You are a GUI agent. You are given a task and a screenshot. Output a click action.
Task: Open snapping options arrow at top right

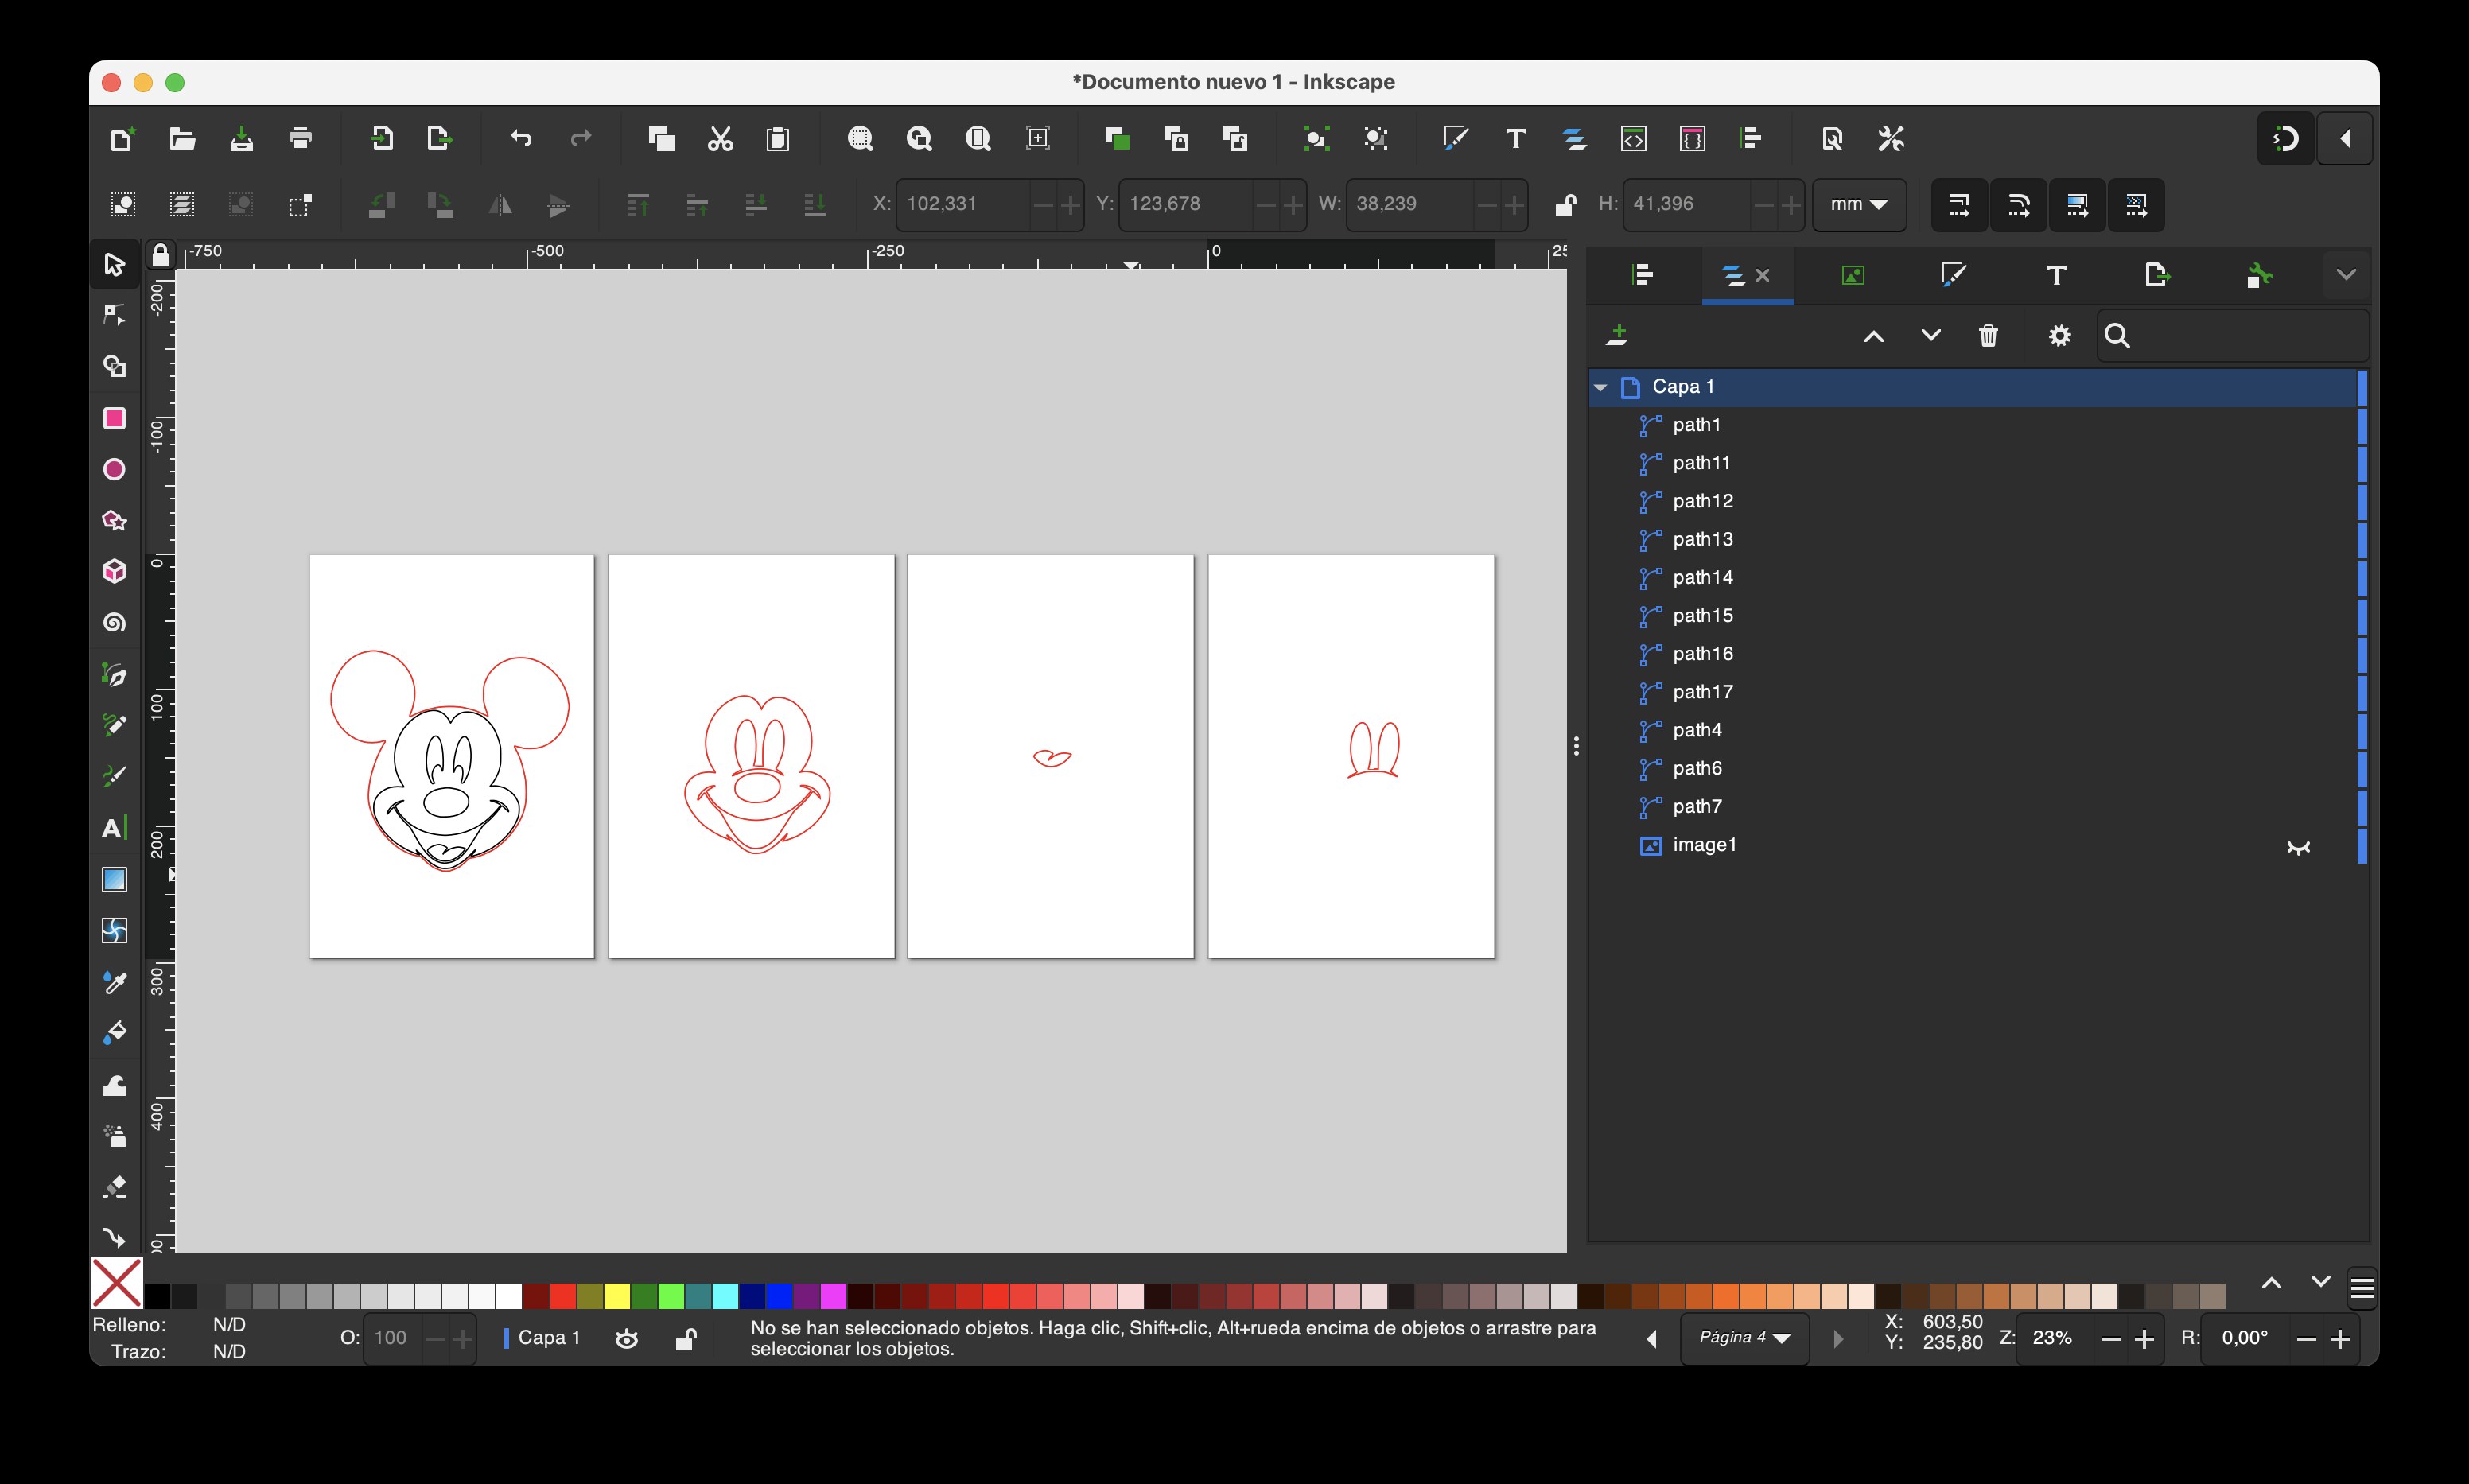click(2345, 138)
